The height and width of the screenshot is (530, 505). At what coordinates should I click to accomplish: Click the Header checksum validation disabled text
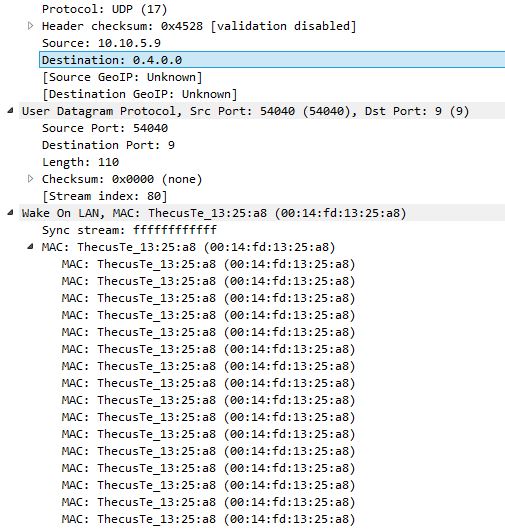[x=283, y=26]
